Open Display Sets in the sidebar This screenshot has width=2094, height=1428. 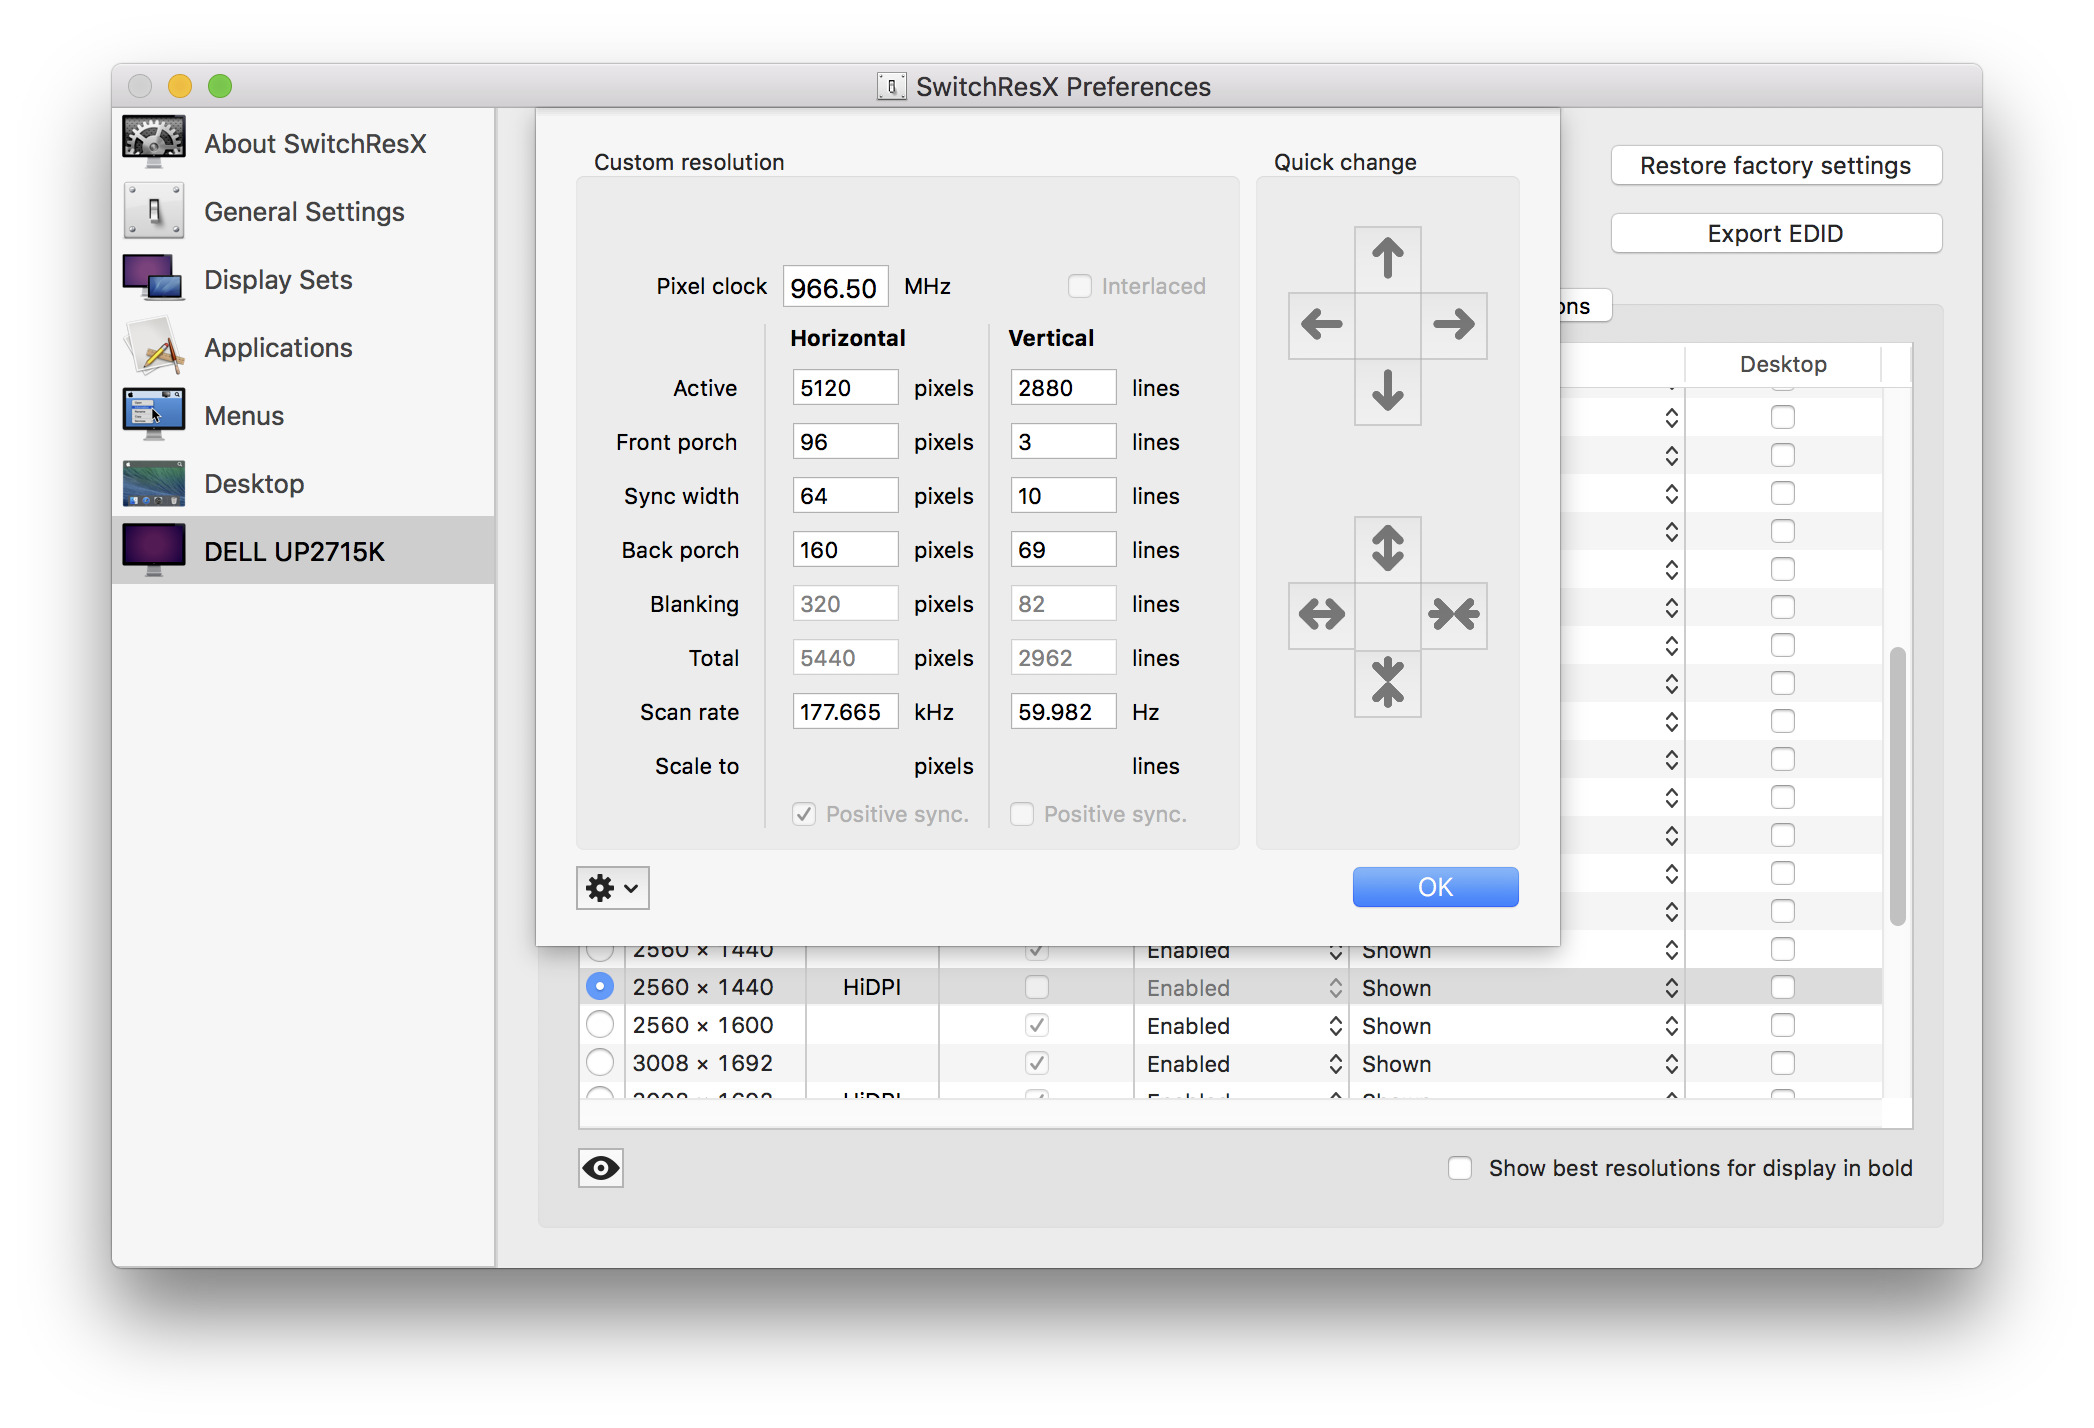click(x=278, y=280)
